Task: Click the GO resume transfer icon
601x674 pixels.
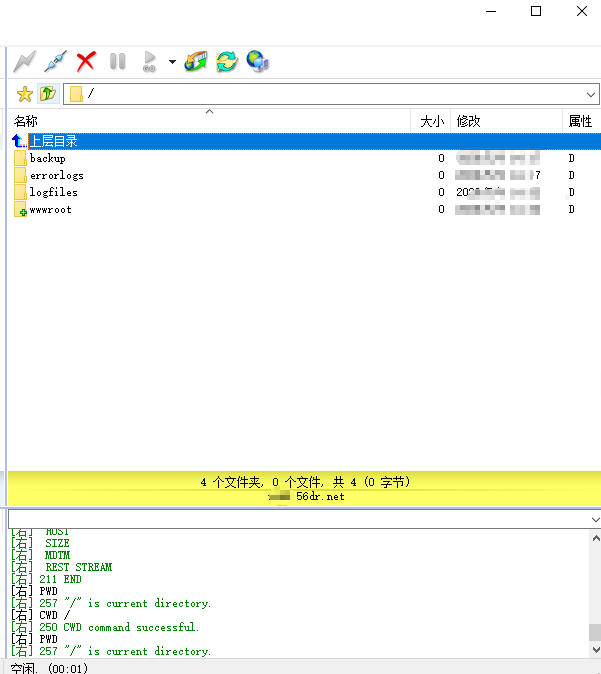Action: (x=149, y=61)
